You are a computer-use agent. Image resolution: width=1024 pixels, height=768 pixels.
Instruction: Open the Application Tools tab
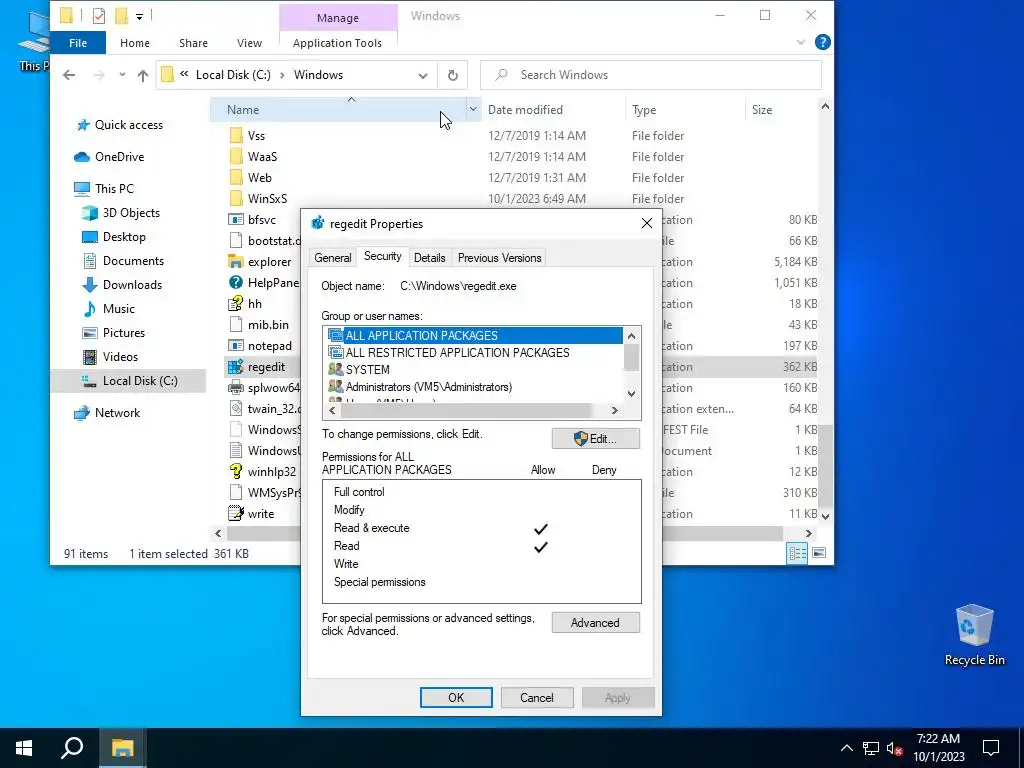337,43
